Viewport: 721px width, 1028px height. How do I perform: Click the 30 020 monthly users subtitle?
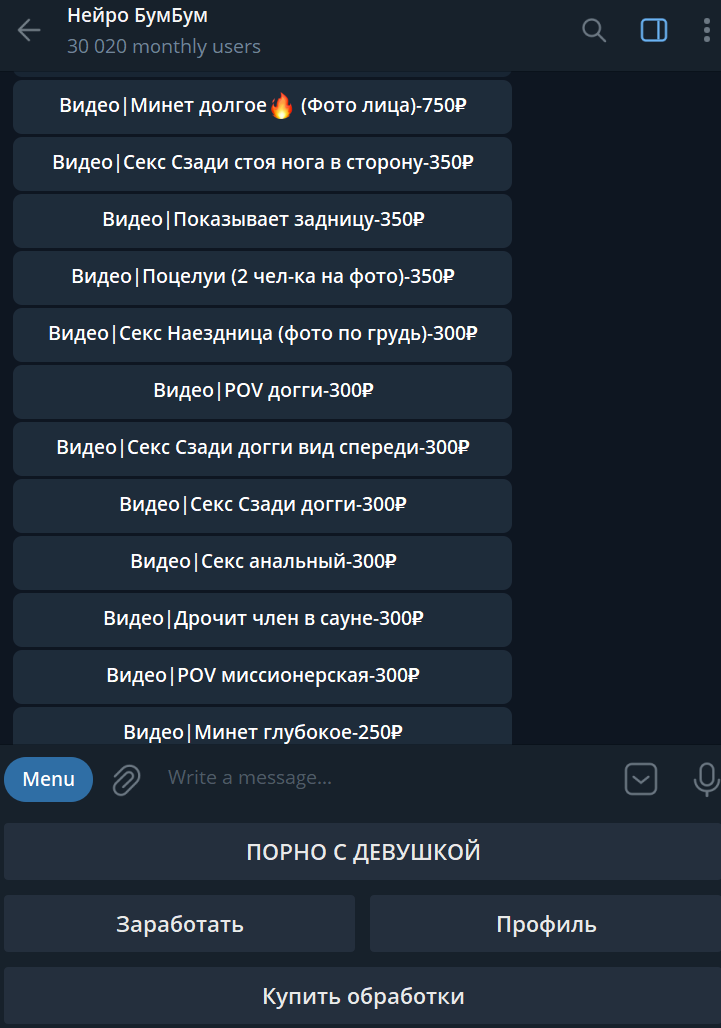pyautogui.click(x=164, y=47)
